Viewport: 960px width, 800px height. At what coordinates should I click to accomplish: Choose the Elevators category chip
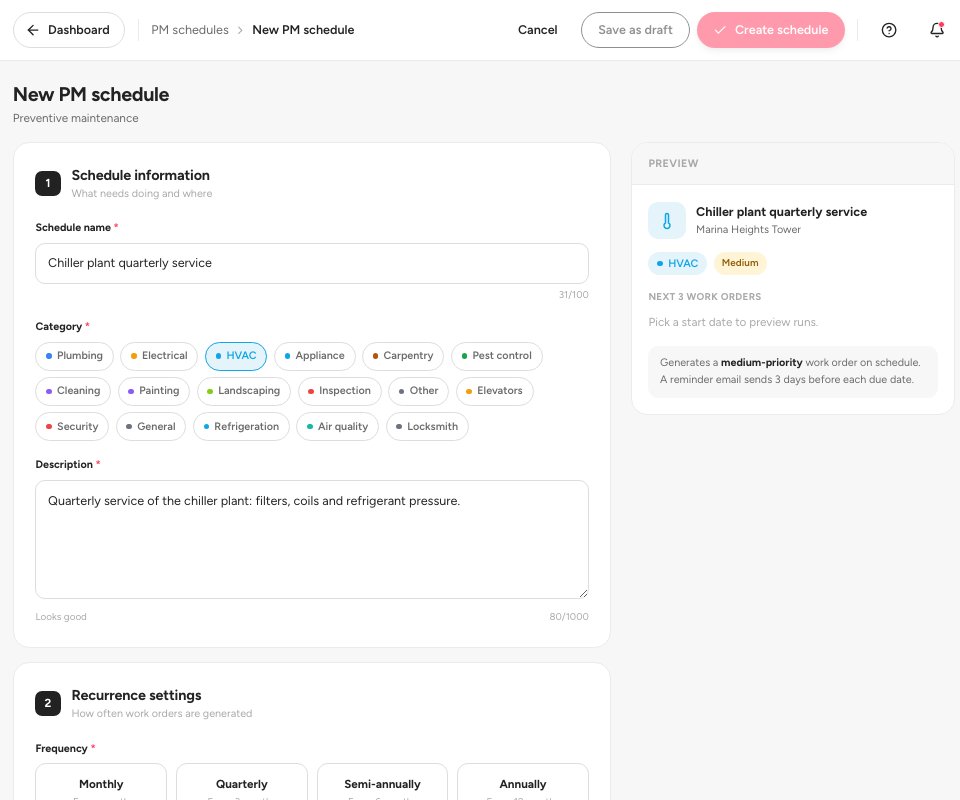pyautogui.click(x=495, y=391)
